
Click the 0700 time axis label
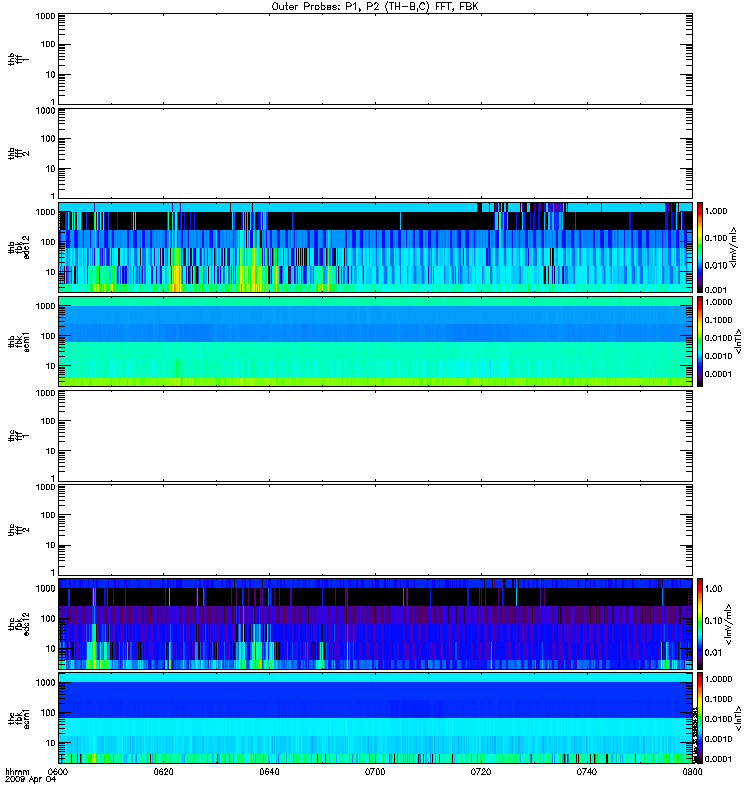tap(375, 772)
